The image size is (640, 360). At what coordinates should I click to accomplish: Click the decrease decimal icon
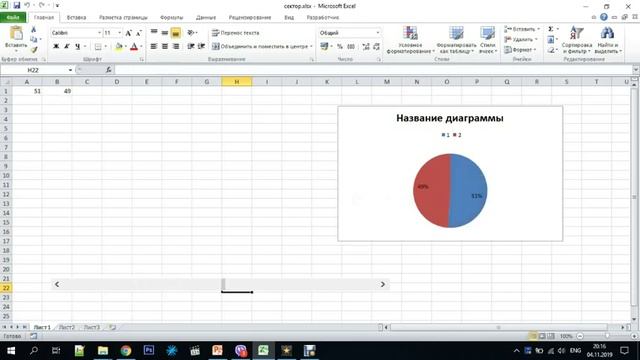[376, 47]
